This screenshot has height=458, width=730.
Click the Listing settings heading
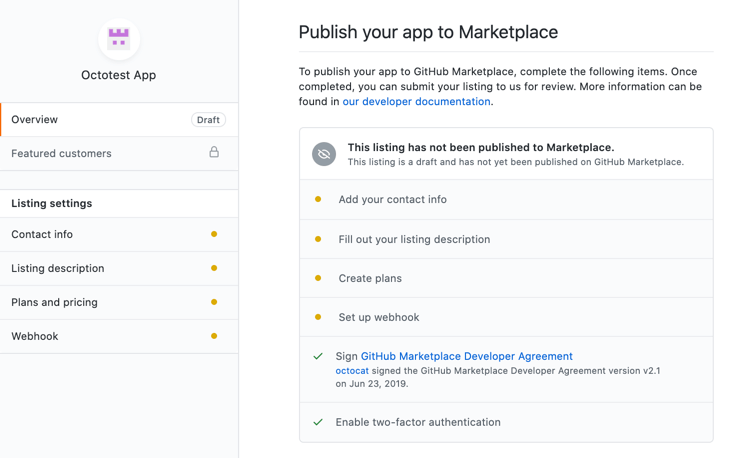[x=52, y=203]
